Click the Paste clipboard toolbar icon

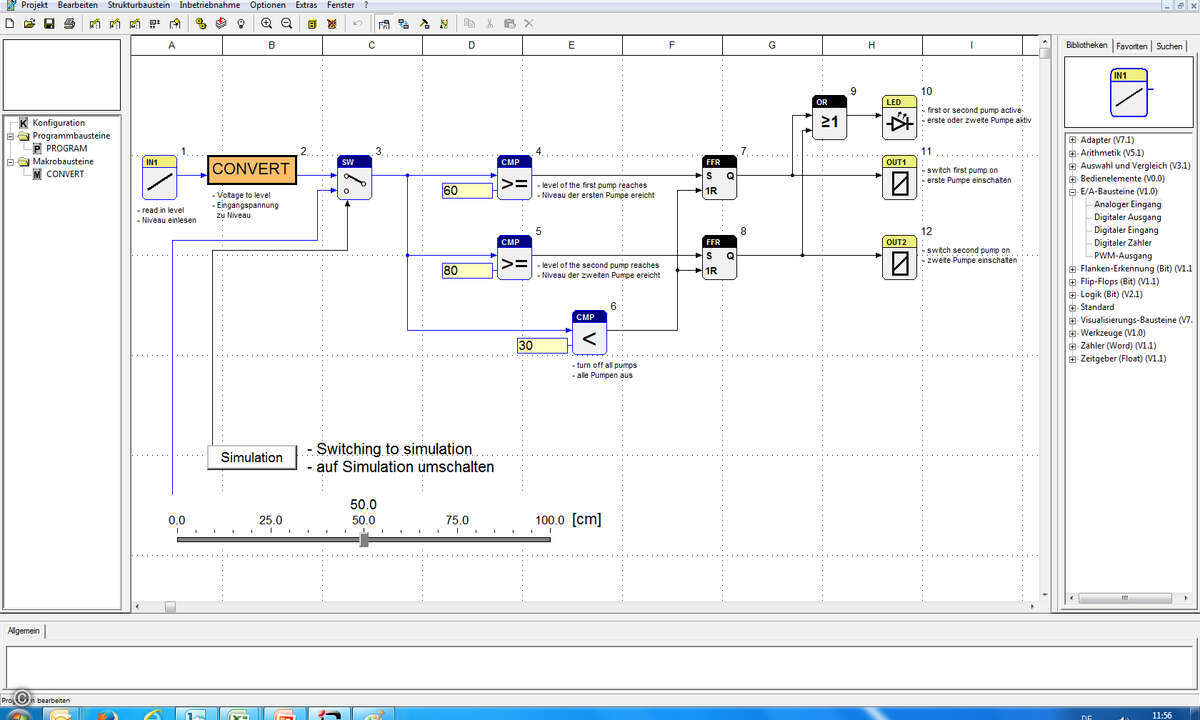509,23
